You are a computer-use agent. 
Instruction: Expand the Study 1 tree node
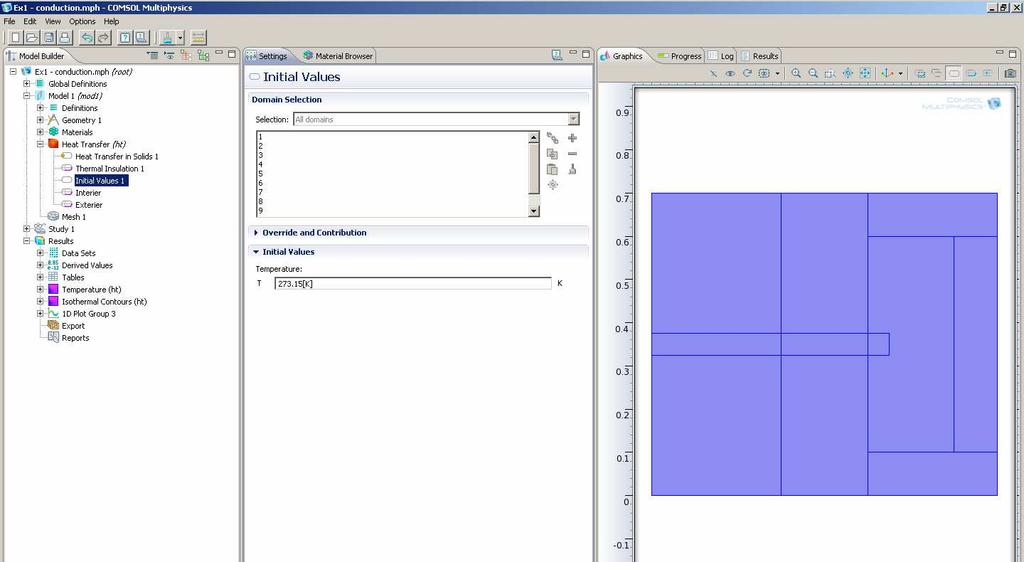pos(27,229)
